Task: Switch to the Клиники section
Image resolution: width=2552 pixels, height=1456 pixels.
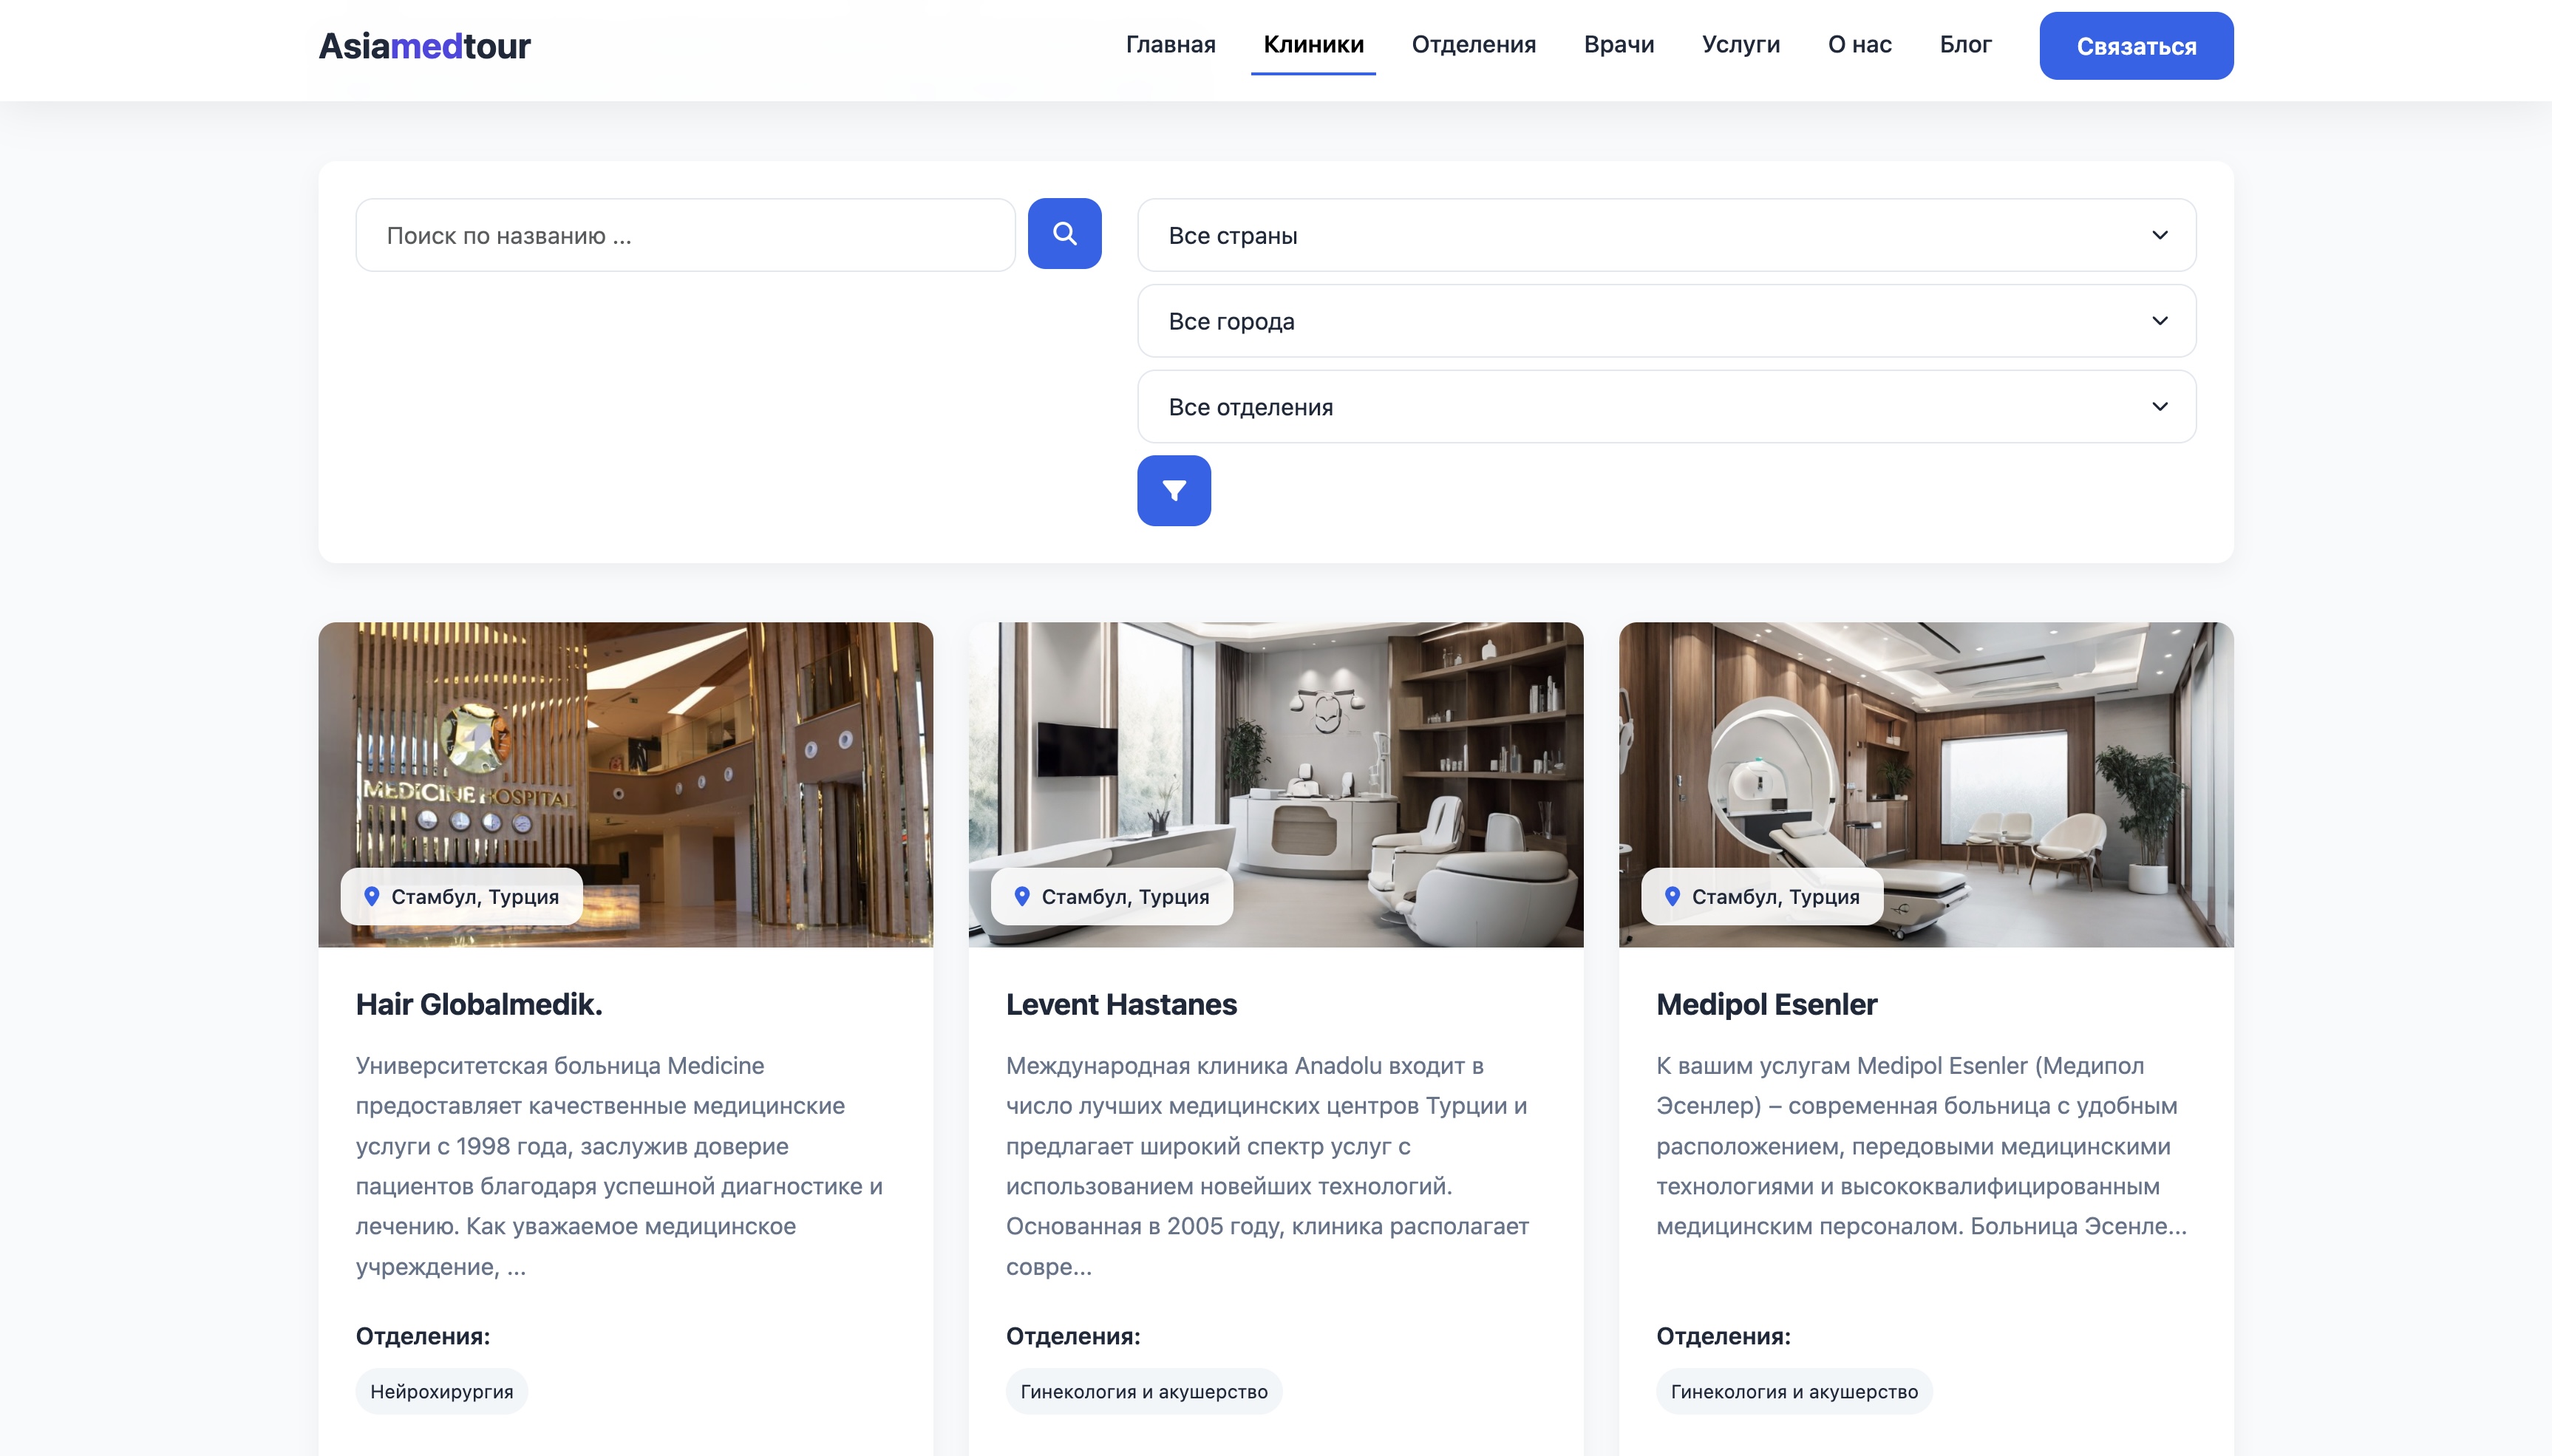Action: point(1312,44)
